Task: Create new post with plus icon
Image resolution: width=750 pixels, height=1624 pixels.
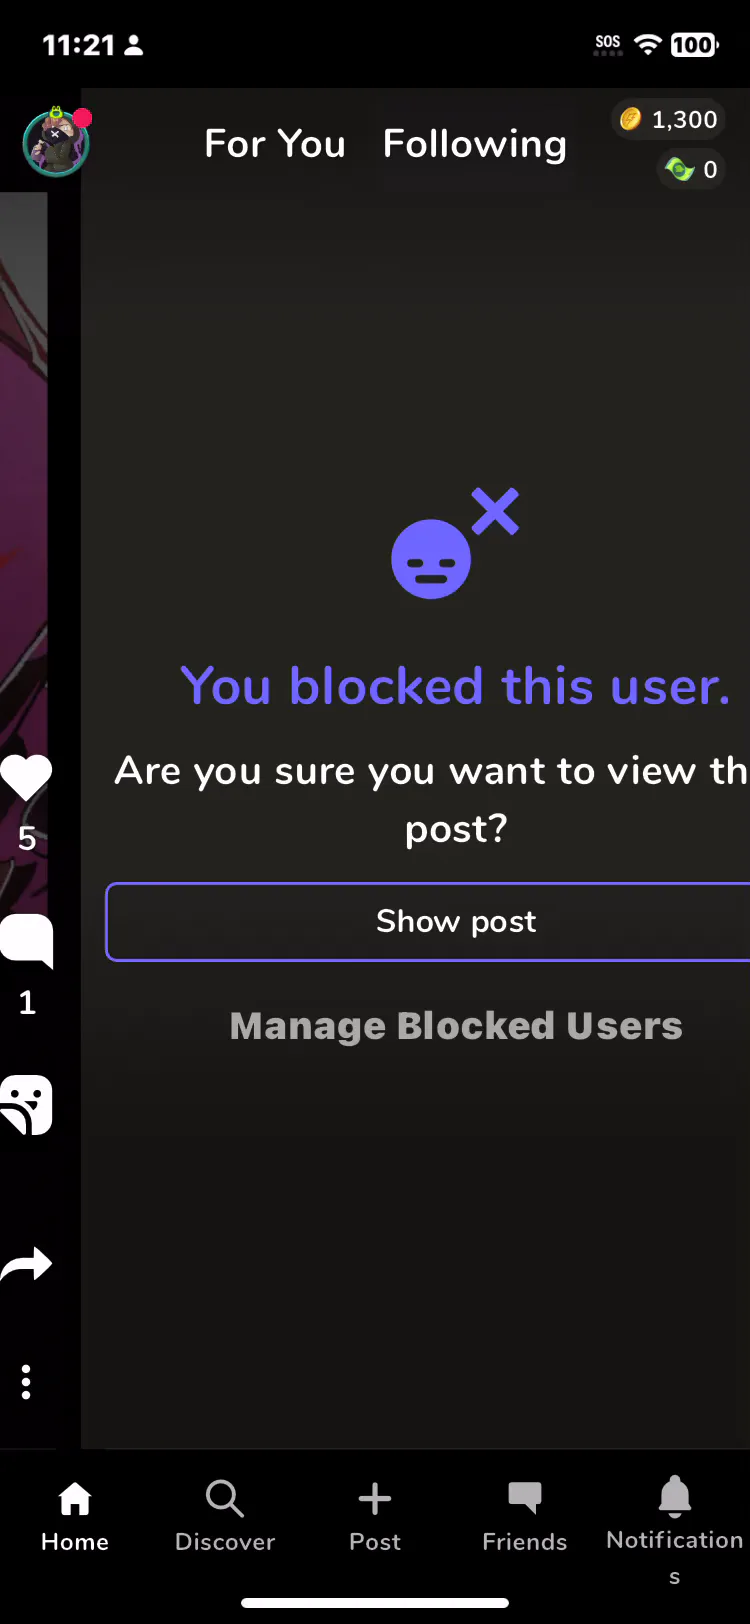Action: point(375,1516)
